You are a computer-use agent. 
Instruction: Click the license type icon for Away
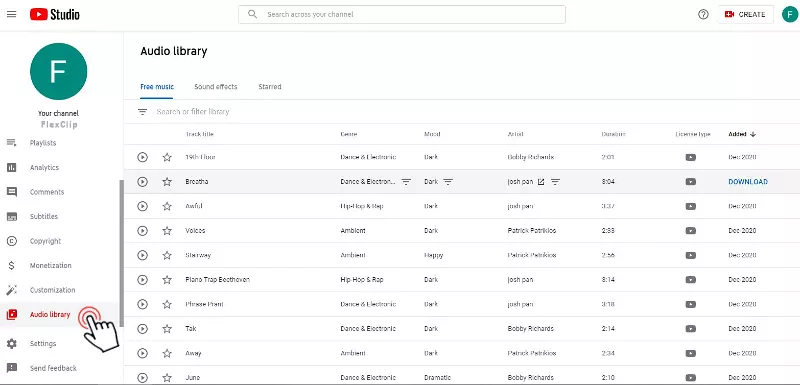click(691, 353)
